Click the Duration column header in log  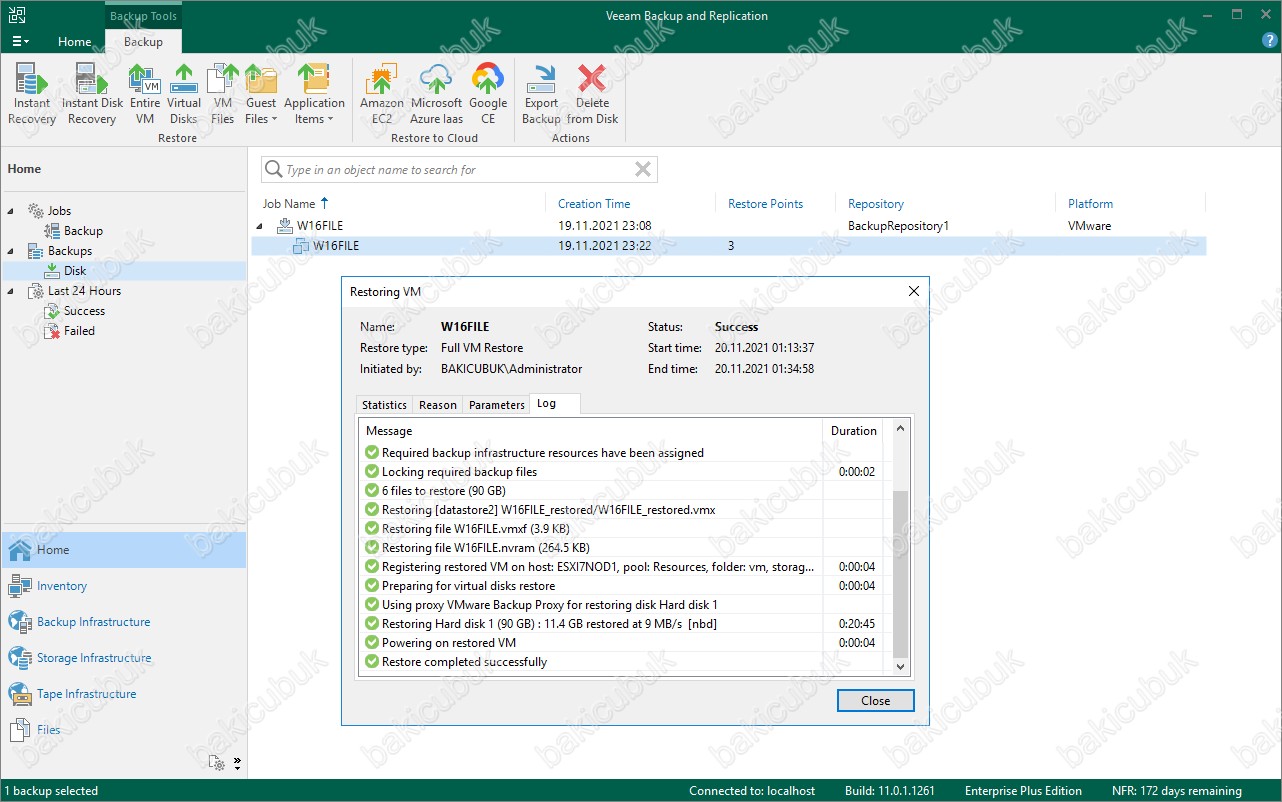tap(854, 431)
